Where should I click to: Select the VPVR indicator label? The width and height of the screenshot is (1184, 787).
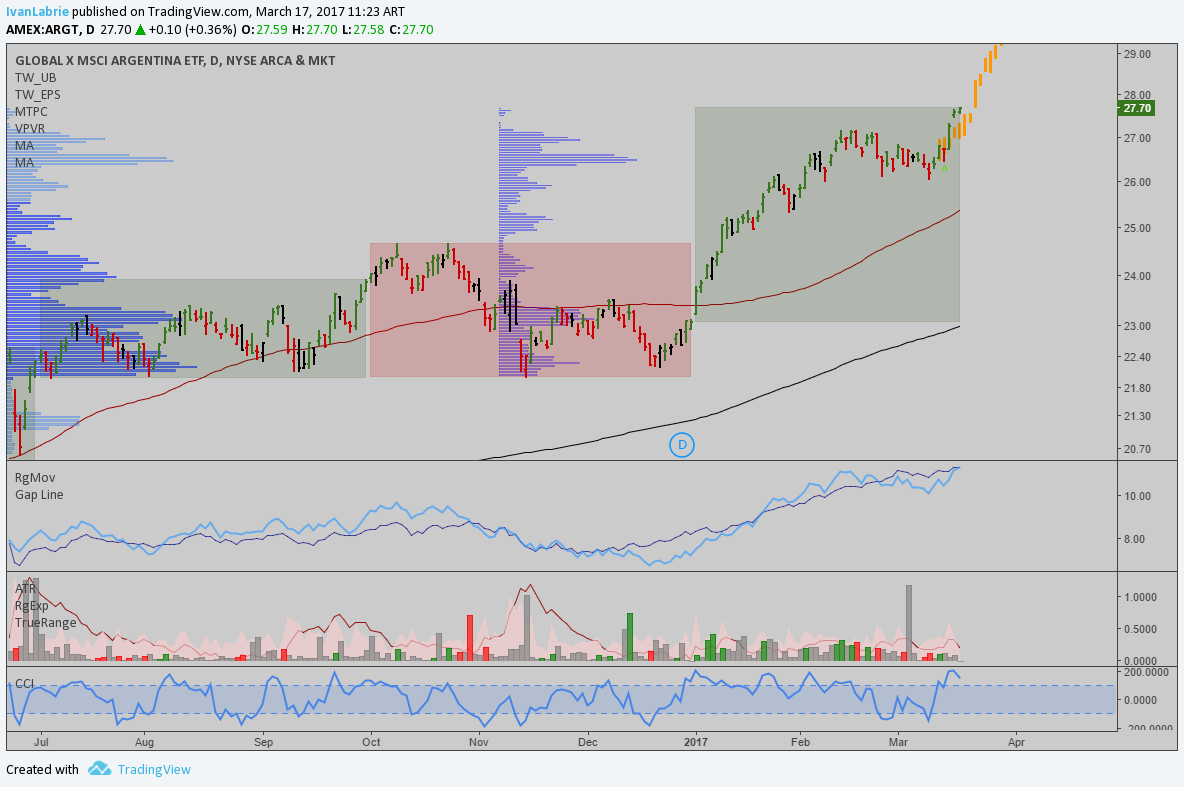click(x=30, y=129)
